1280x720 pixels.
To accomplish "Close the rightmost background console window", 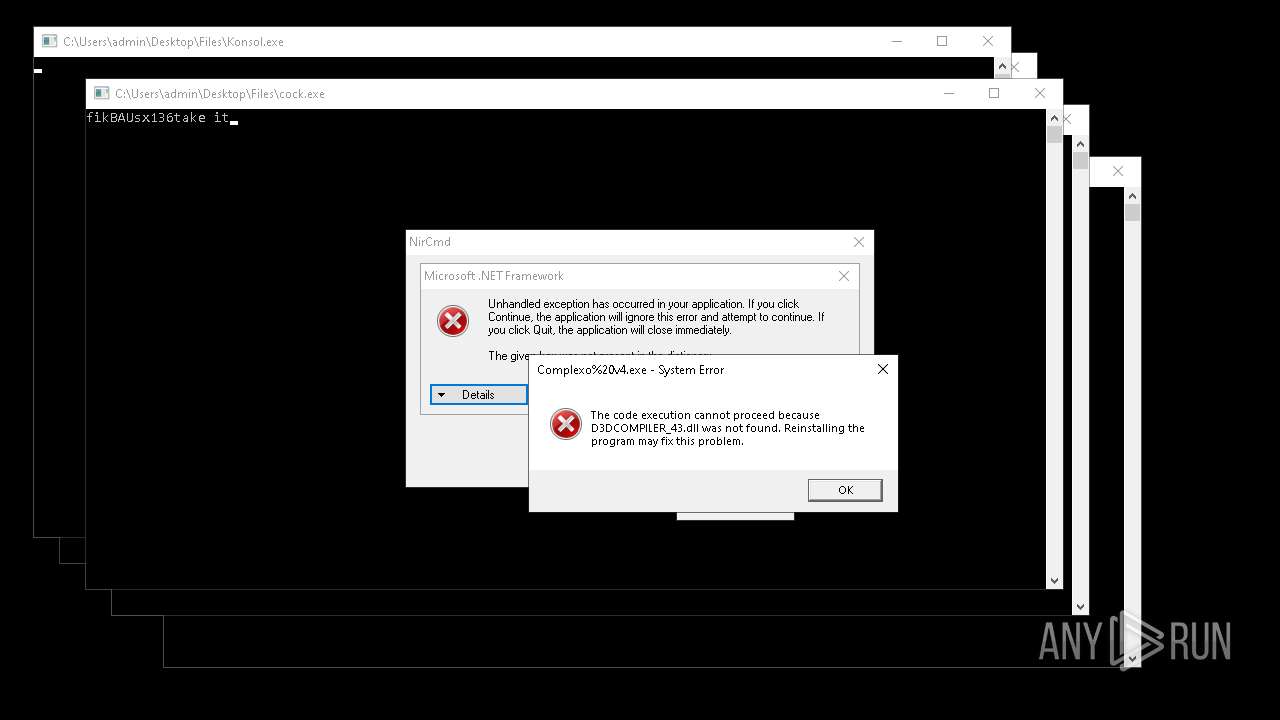I will [1118, 171].
